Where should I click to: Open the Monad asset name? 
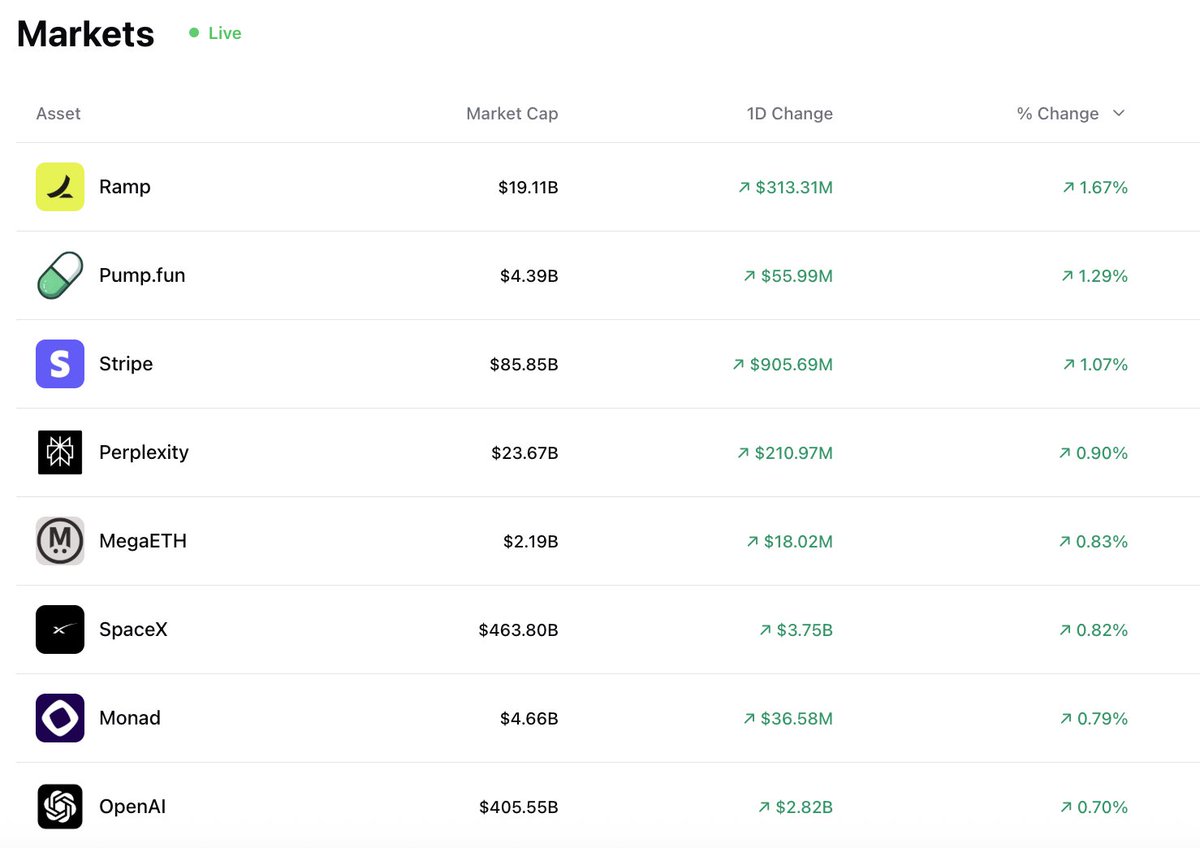click(130, 718)
